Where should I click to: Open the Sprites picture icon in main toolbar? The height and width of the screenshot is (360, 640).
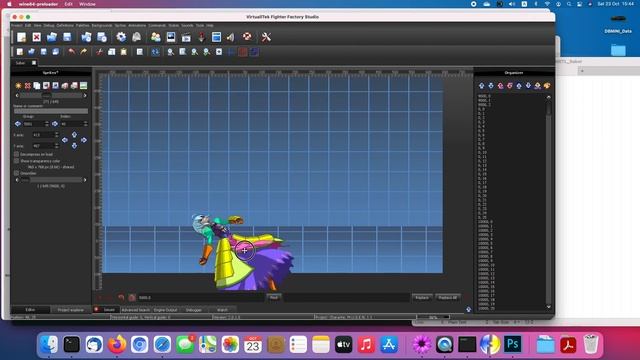pyautogui.click(x=171, y=37)
